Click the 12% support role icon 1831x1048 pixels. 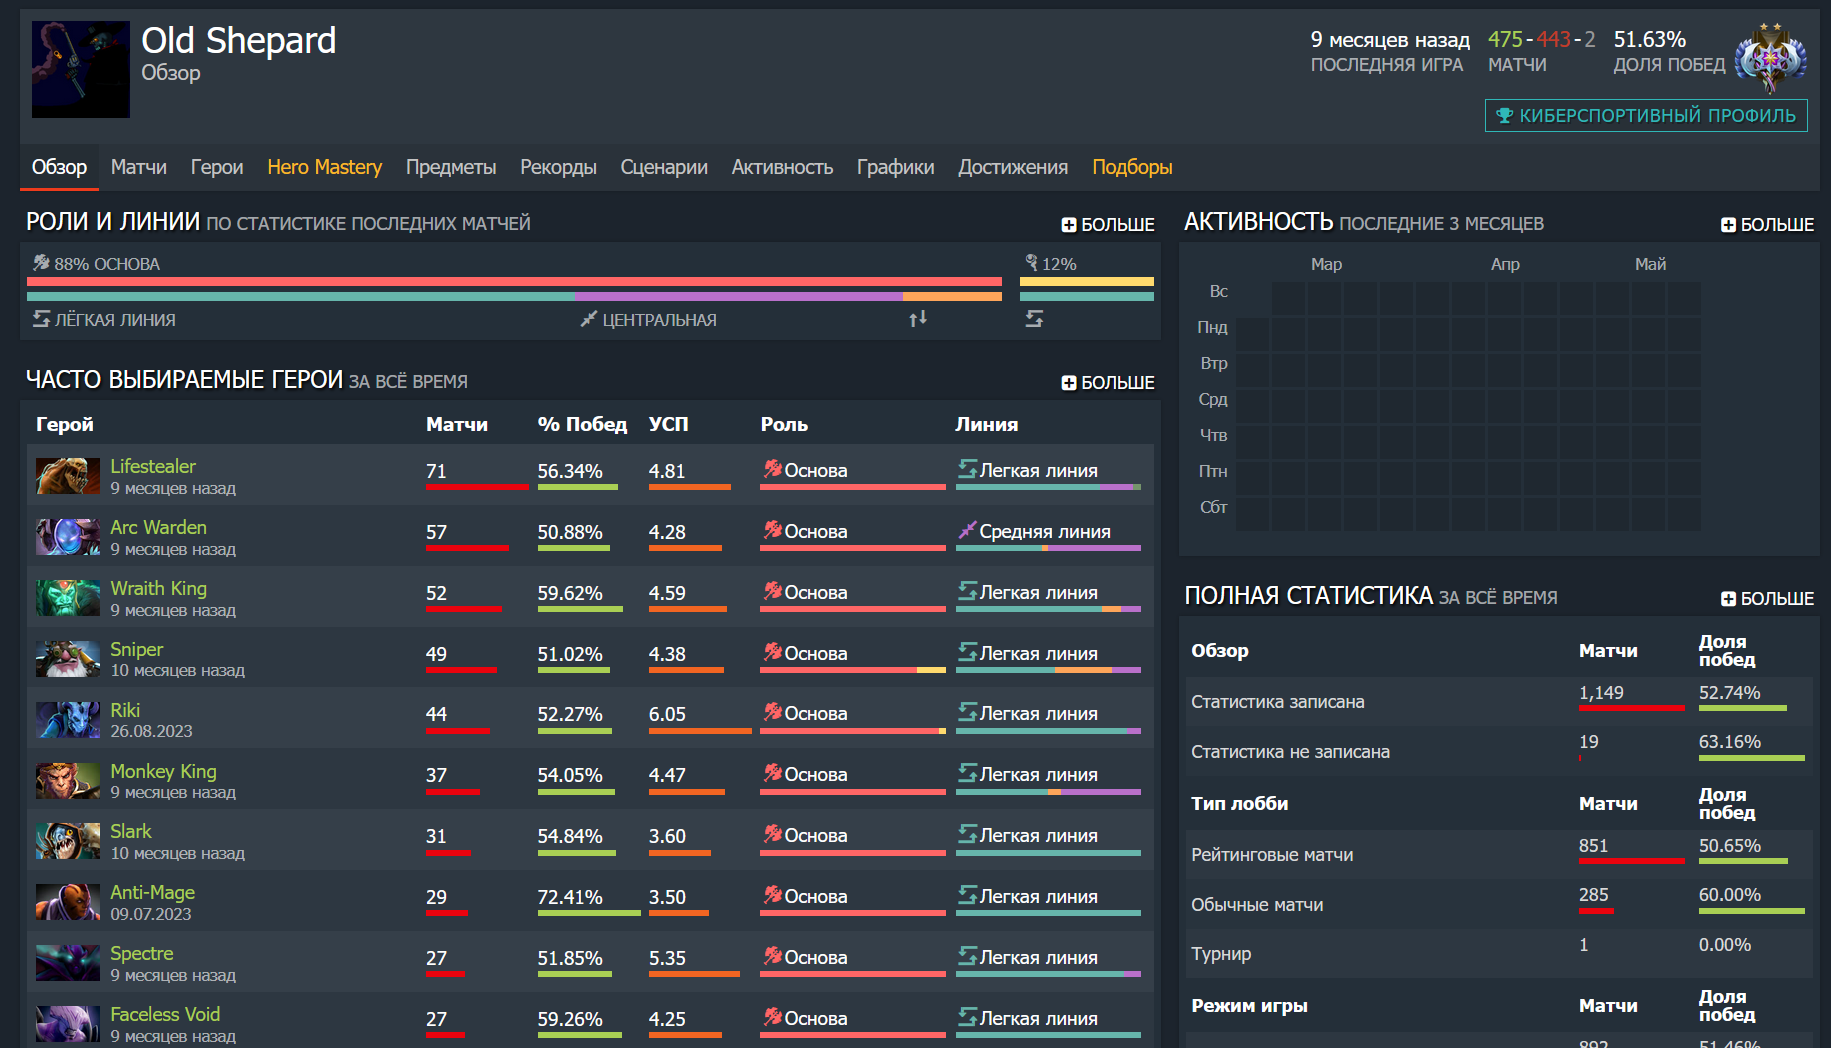click(x=1031, y=263)
